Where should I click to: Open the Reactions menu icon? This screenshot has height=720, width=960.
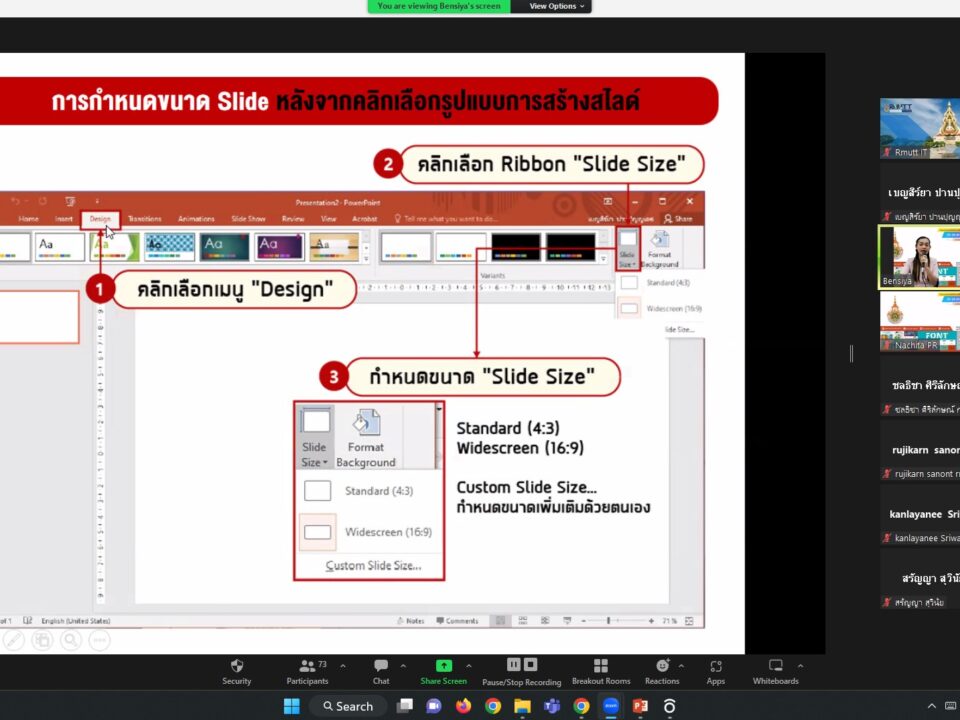coord(662,666)
